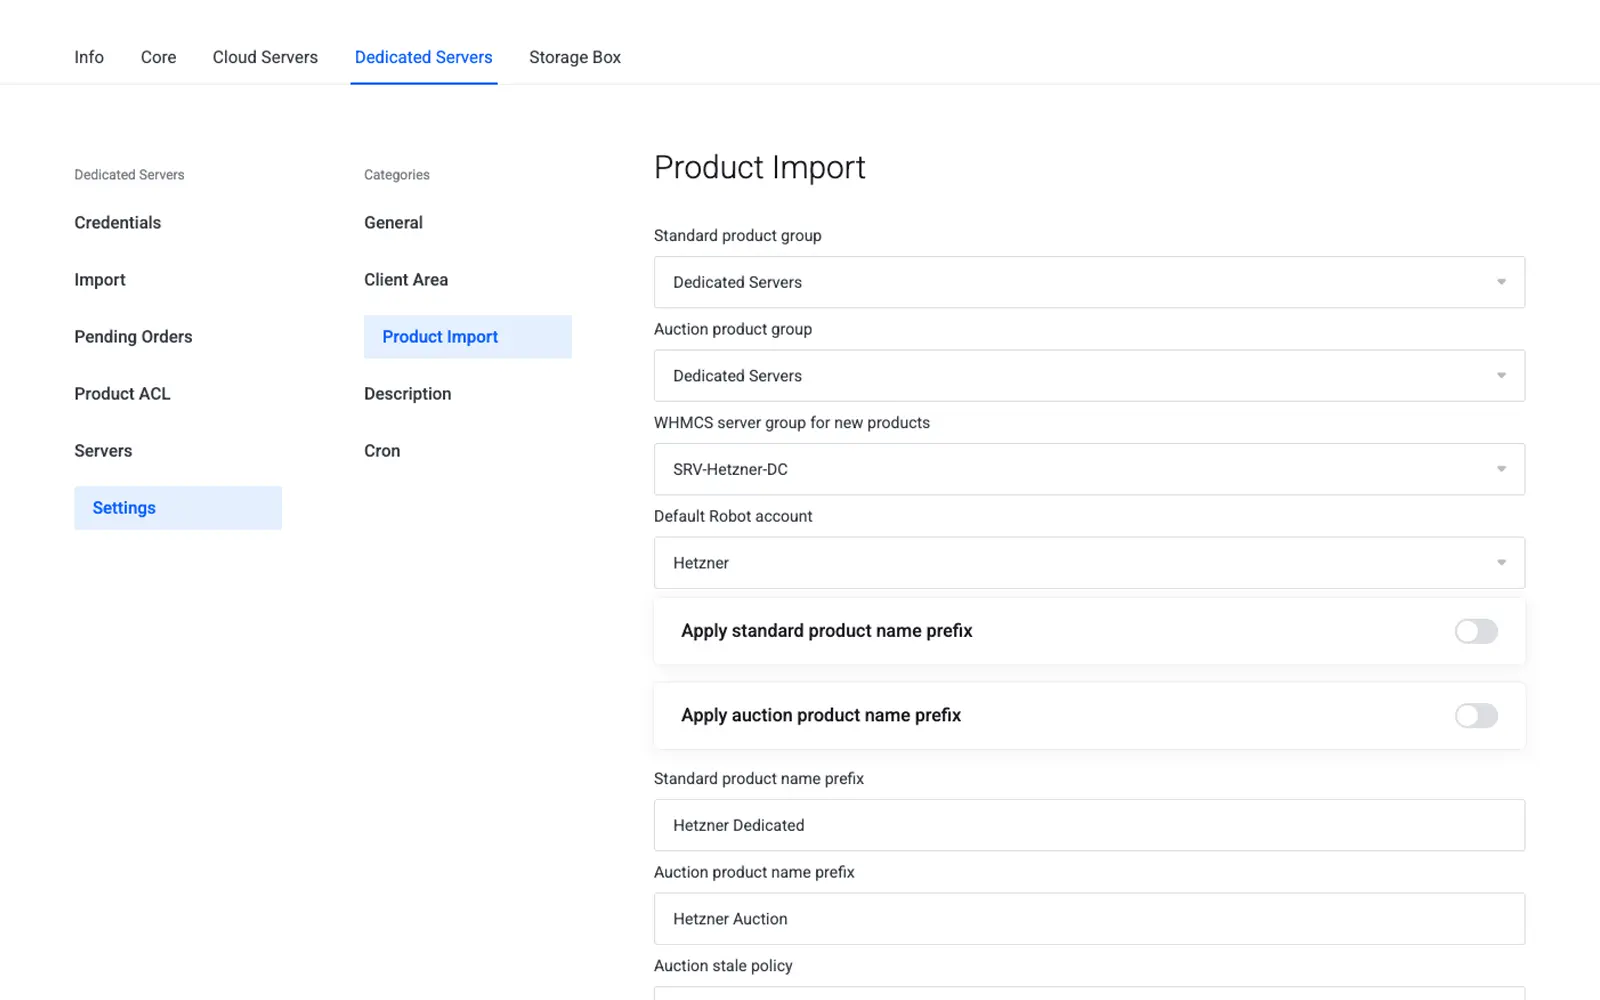Go to the Cloud Servers tab
Viewport: 1600px width, 1000px height.
click(265, 57)
